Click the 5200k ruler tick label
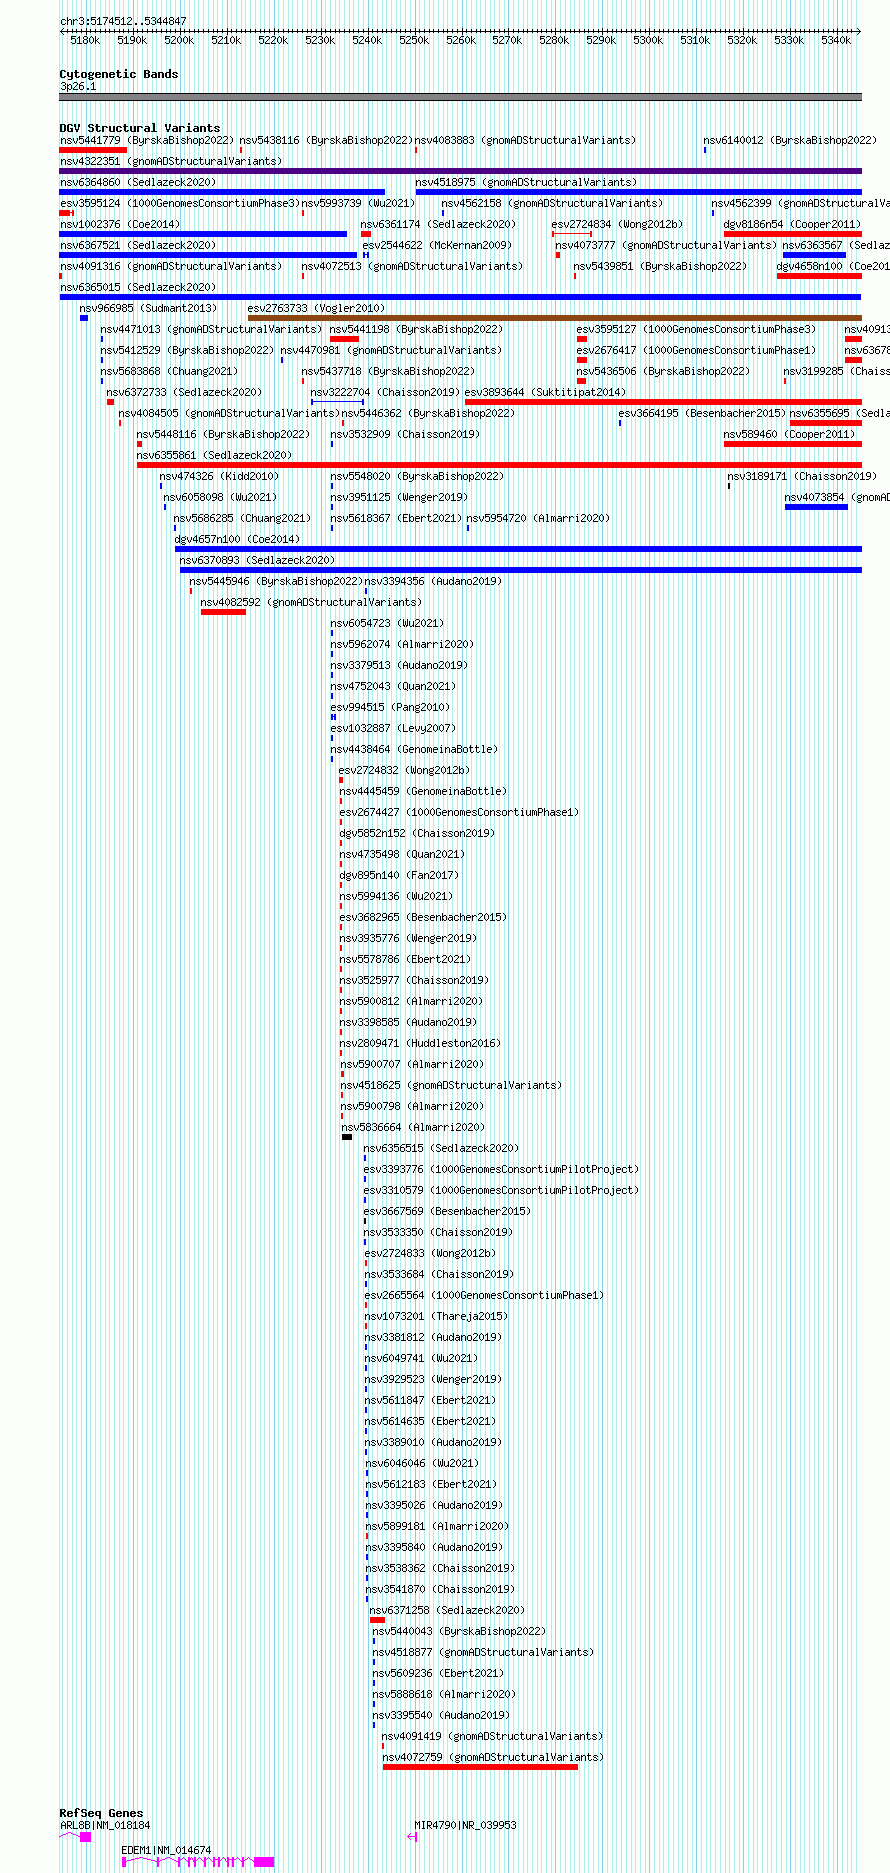 click(x=179, y=41)
